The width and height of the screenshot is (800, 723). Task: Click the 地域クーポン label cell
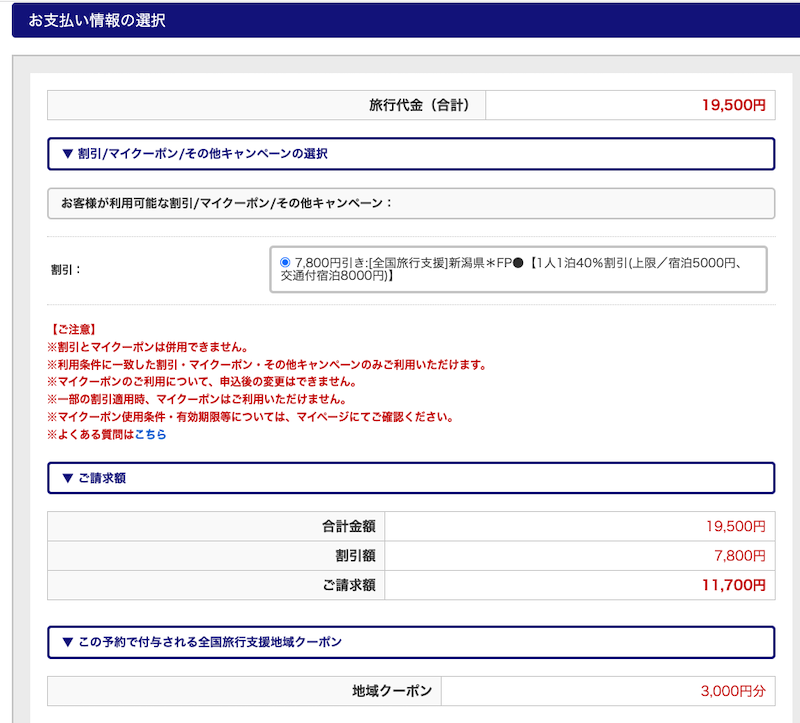[244, 691]
